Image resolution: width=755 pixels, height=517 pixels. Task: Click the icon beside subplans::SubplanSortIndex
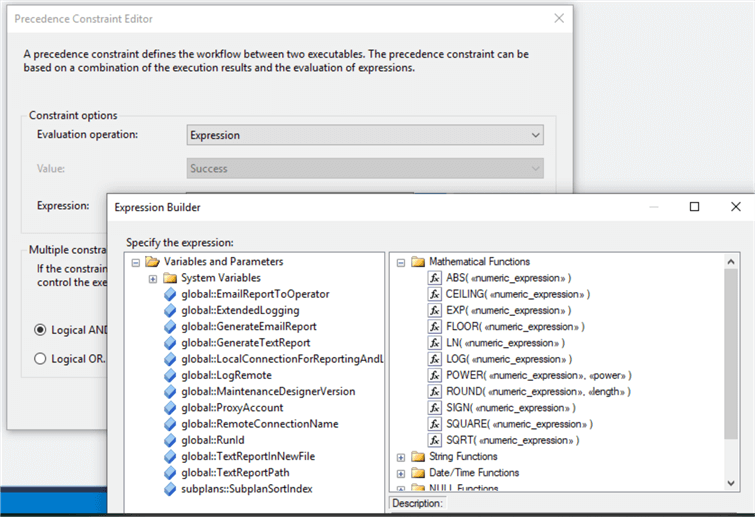170,489
